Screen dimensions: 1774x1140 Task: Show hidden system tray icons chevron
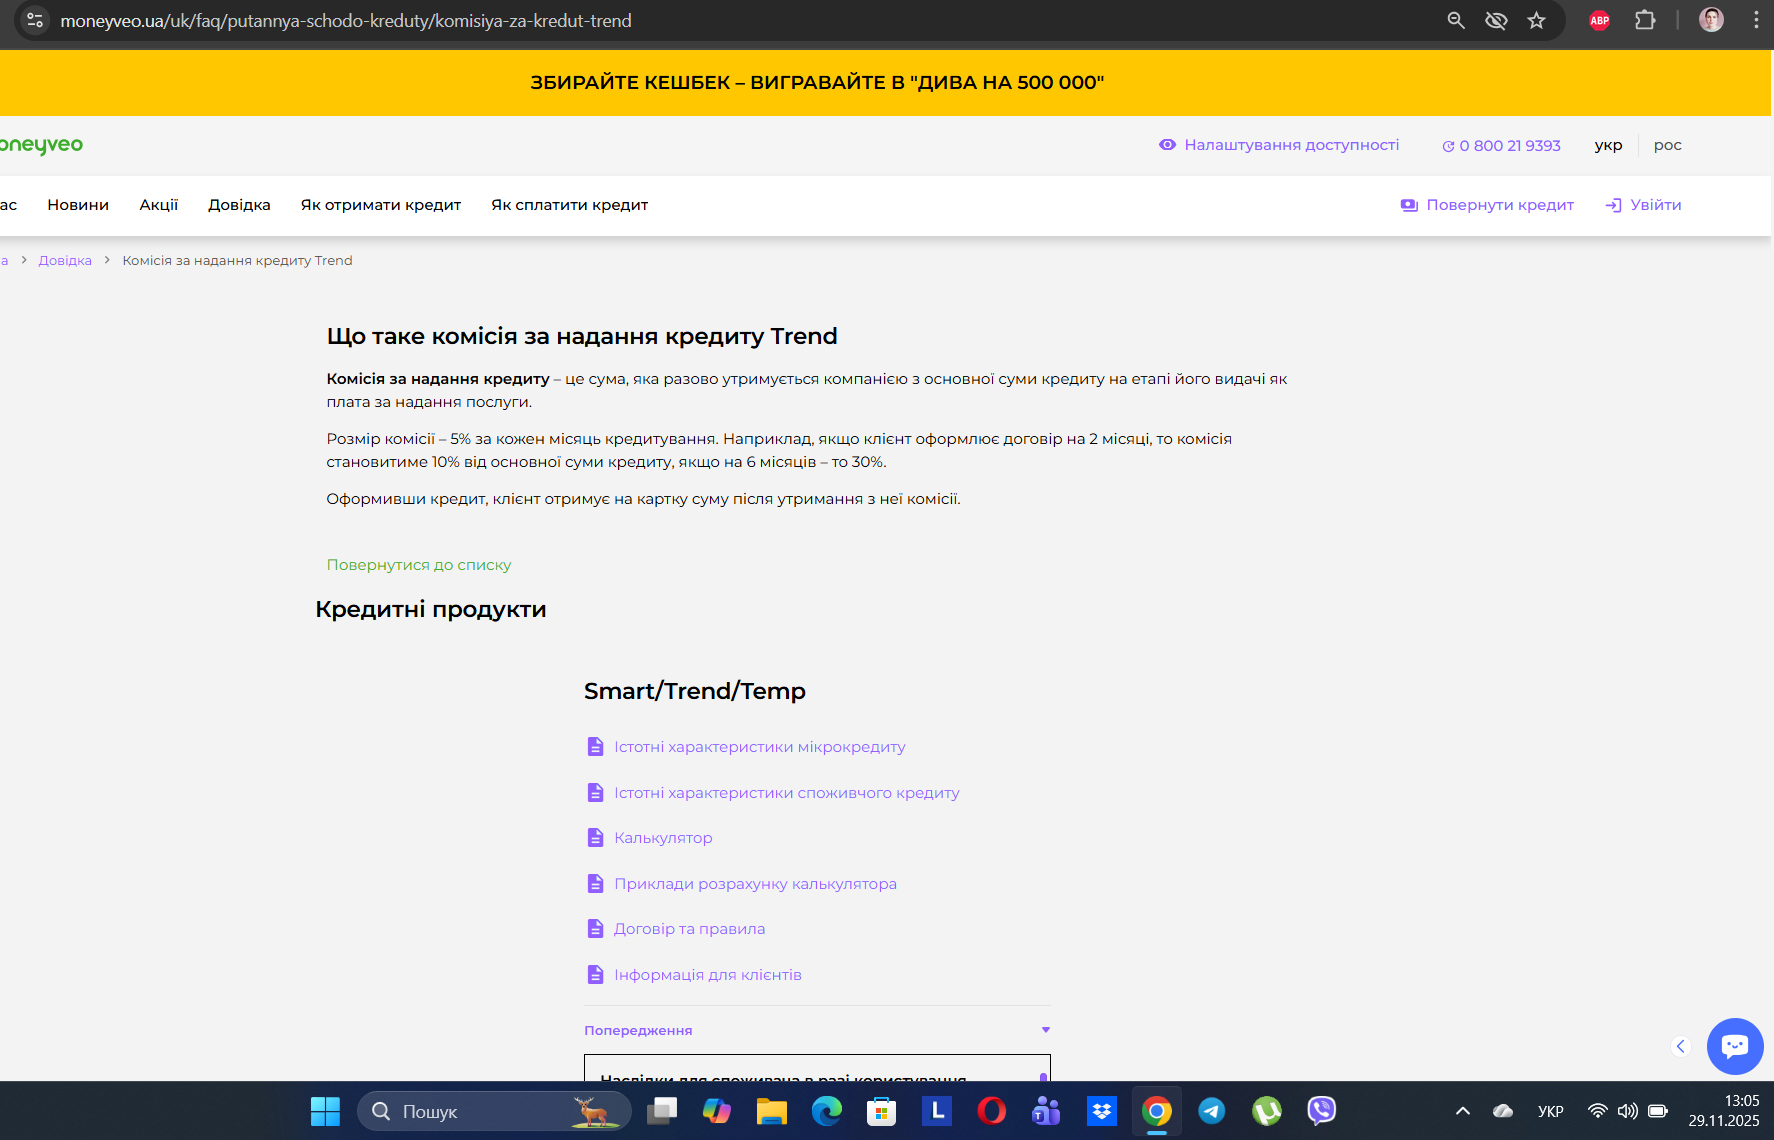[x=1463, y=1111]
